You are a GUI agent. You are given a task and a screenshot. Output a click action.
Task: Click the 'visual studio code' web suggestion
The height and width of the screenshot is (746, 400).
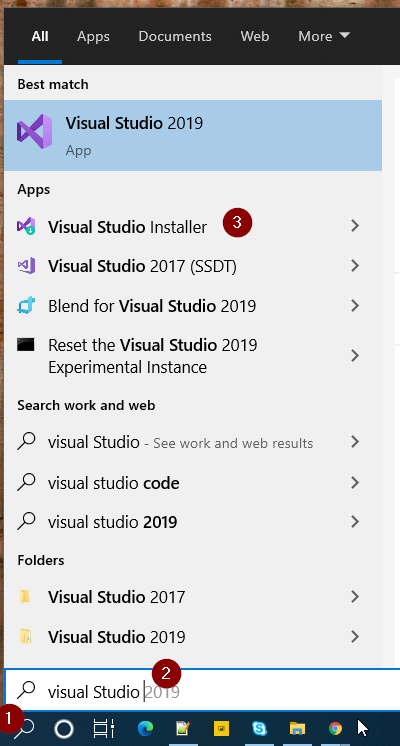click(114, 483)
